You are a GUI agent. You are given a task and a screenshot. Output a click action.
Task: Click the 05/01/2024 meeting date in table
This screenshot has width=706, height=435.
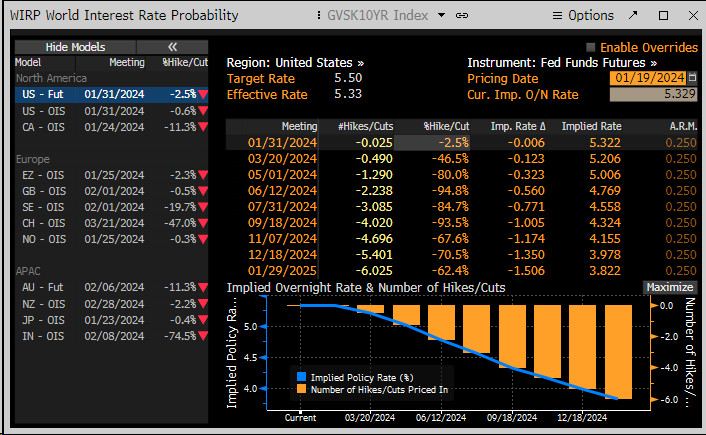(x=282, y=175)
